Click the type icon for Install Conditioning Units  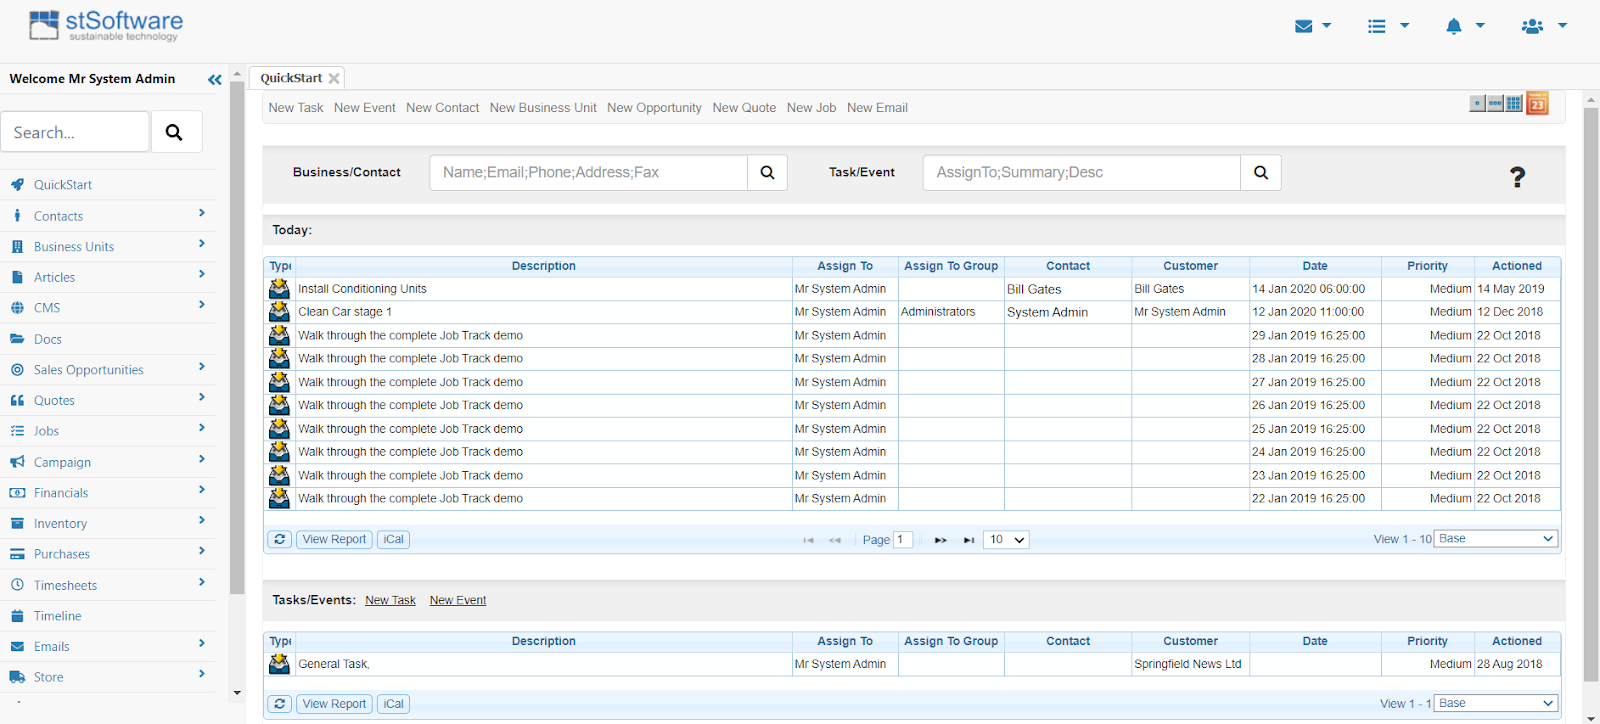coord(279,289)
